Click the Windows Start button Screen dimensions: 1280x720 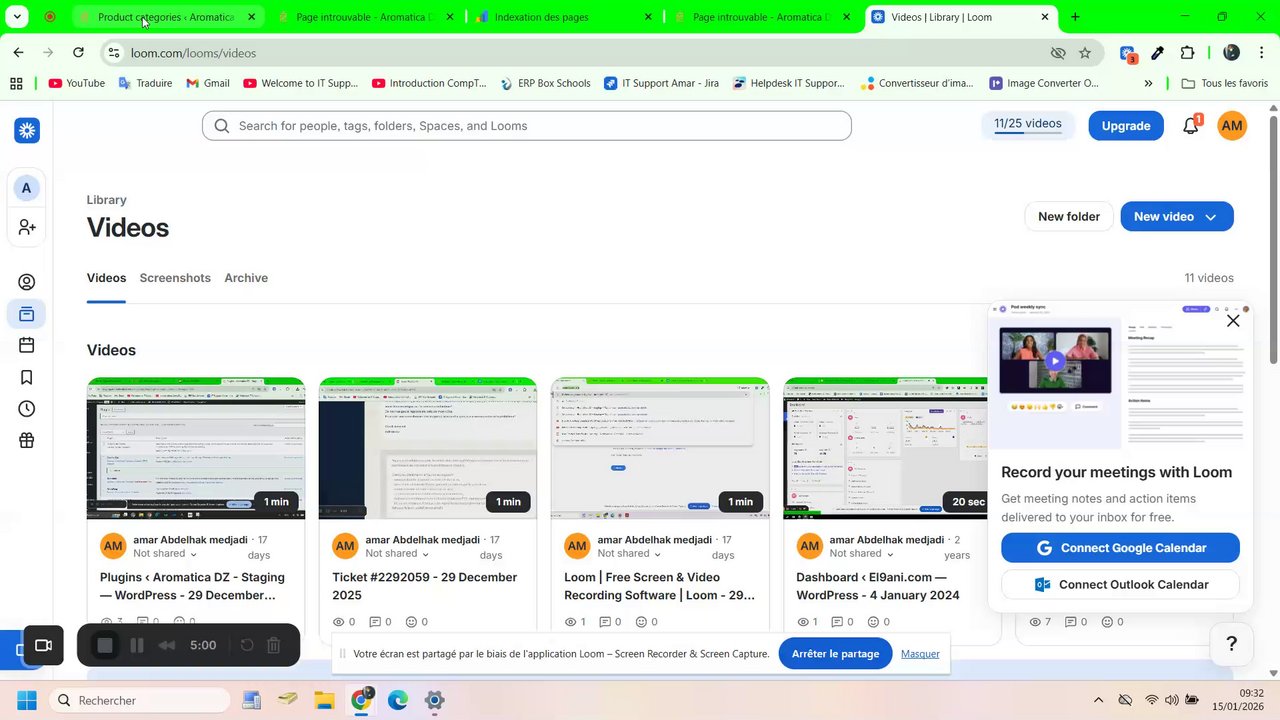[x=27, y=700]
